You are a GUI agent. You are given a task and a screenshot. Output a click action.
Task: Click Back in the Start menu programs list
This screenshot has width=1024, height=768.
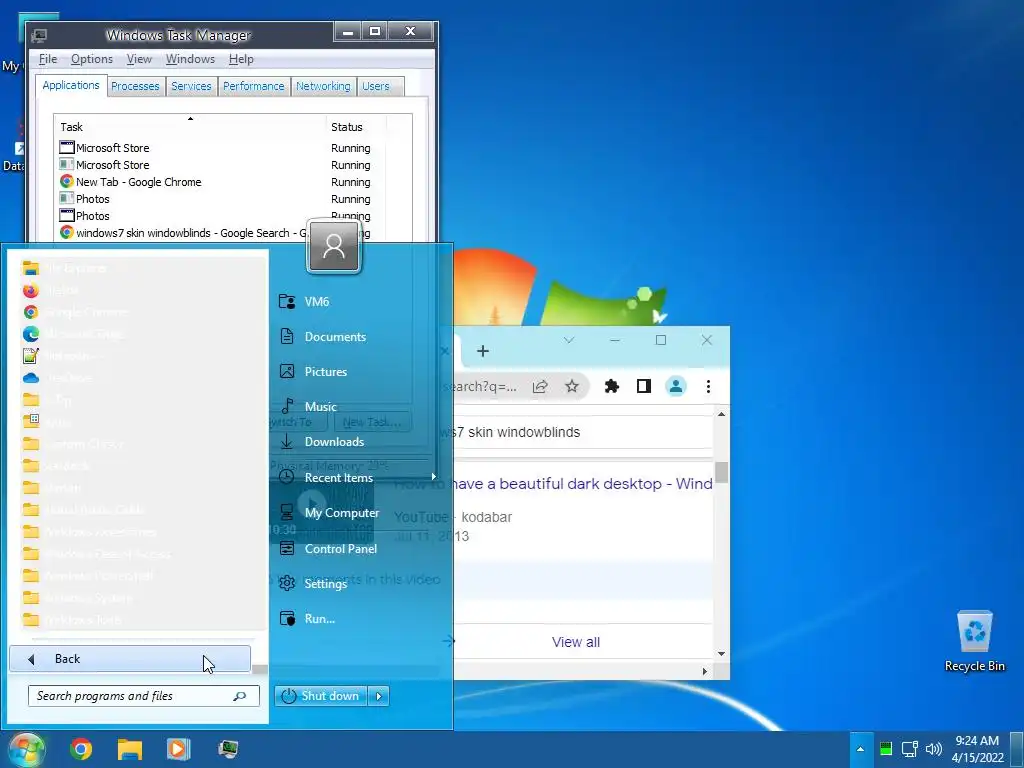[130, 659]
